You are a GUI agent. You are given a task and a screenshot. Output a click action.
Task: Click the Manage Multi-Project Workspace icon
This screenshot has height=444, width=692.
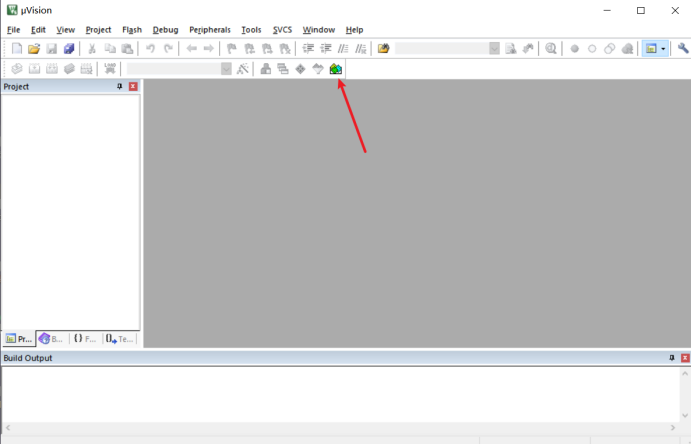283,69
